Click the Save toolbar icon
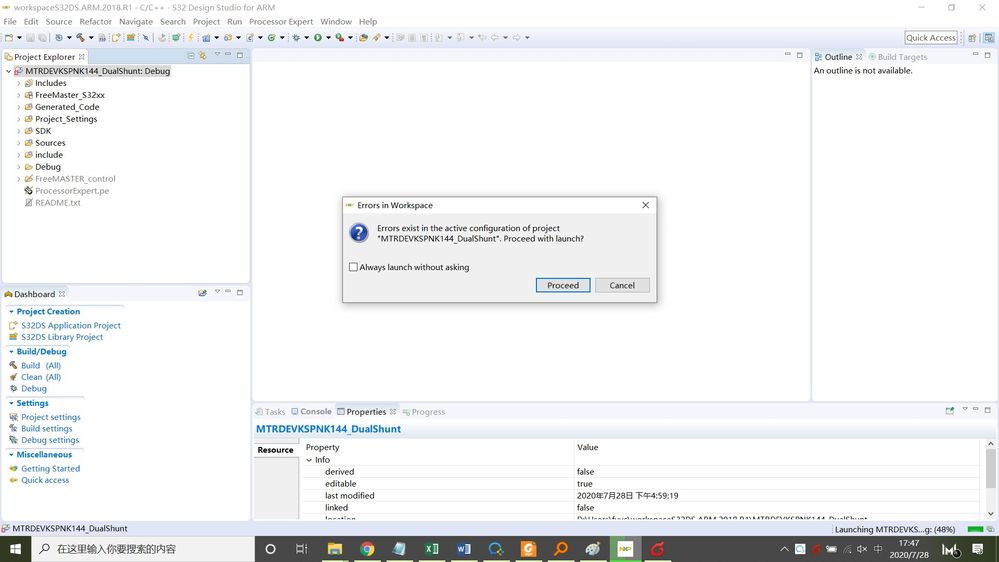Viewport: 999px width, 562px height. point(30,38)
